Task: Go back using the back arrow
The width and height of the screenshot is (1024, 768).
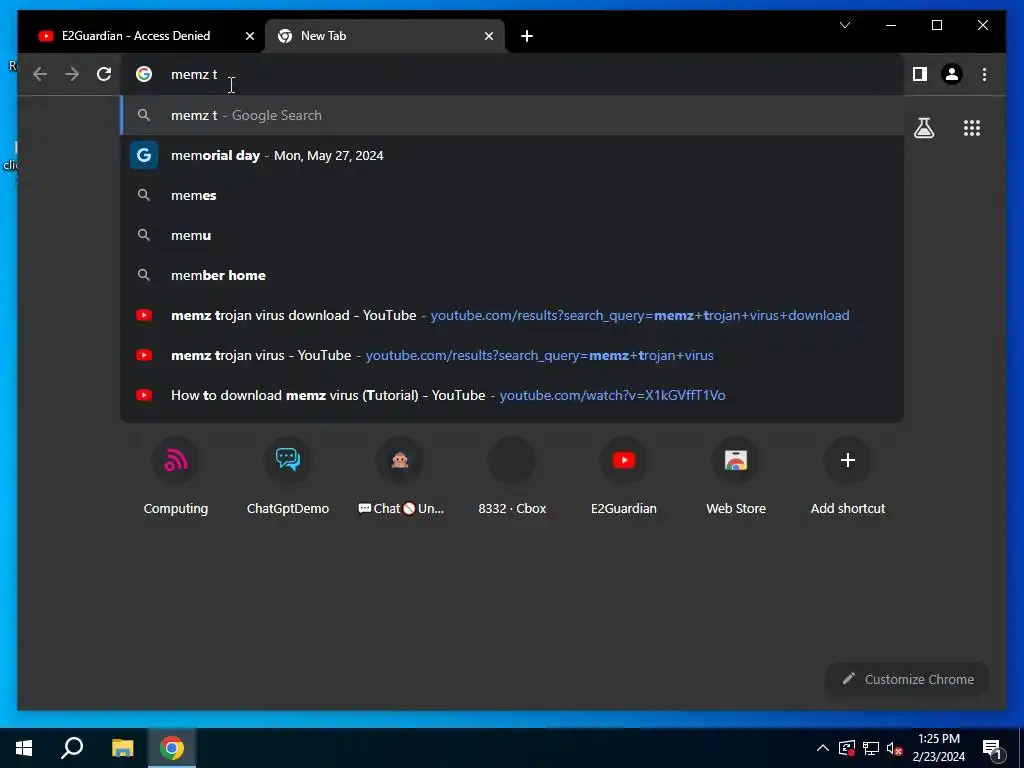Action: [x=40, y=74]
